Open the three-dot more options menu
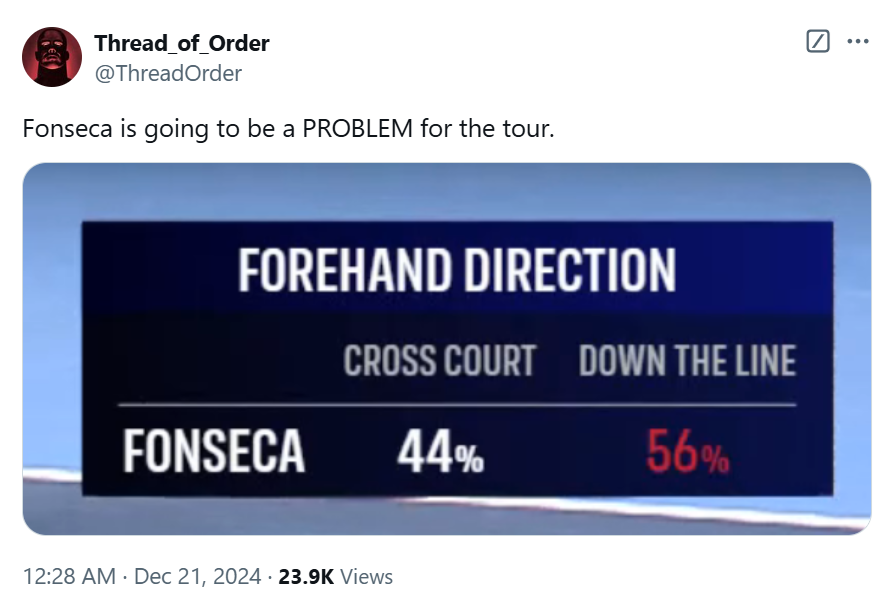Screen dimensions: 894x610 [x=858, y=42]
